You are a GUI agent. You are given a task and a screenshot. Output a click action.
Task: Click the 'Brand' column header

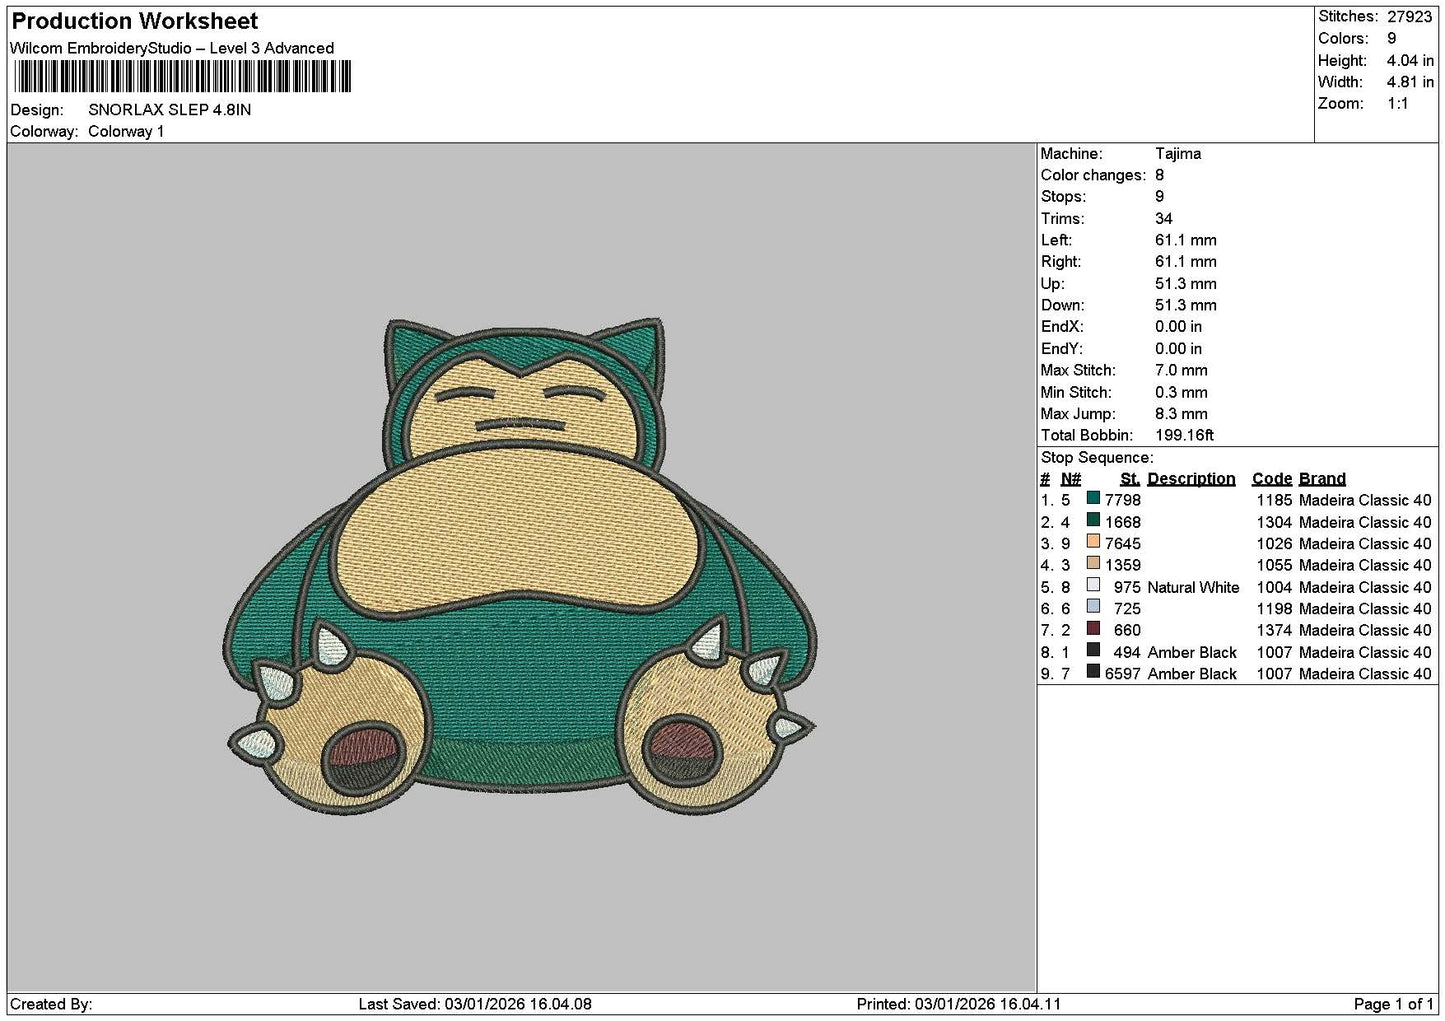1322,479
